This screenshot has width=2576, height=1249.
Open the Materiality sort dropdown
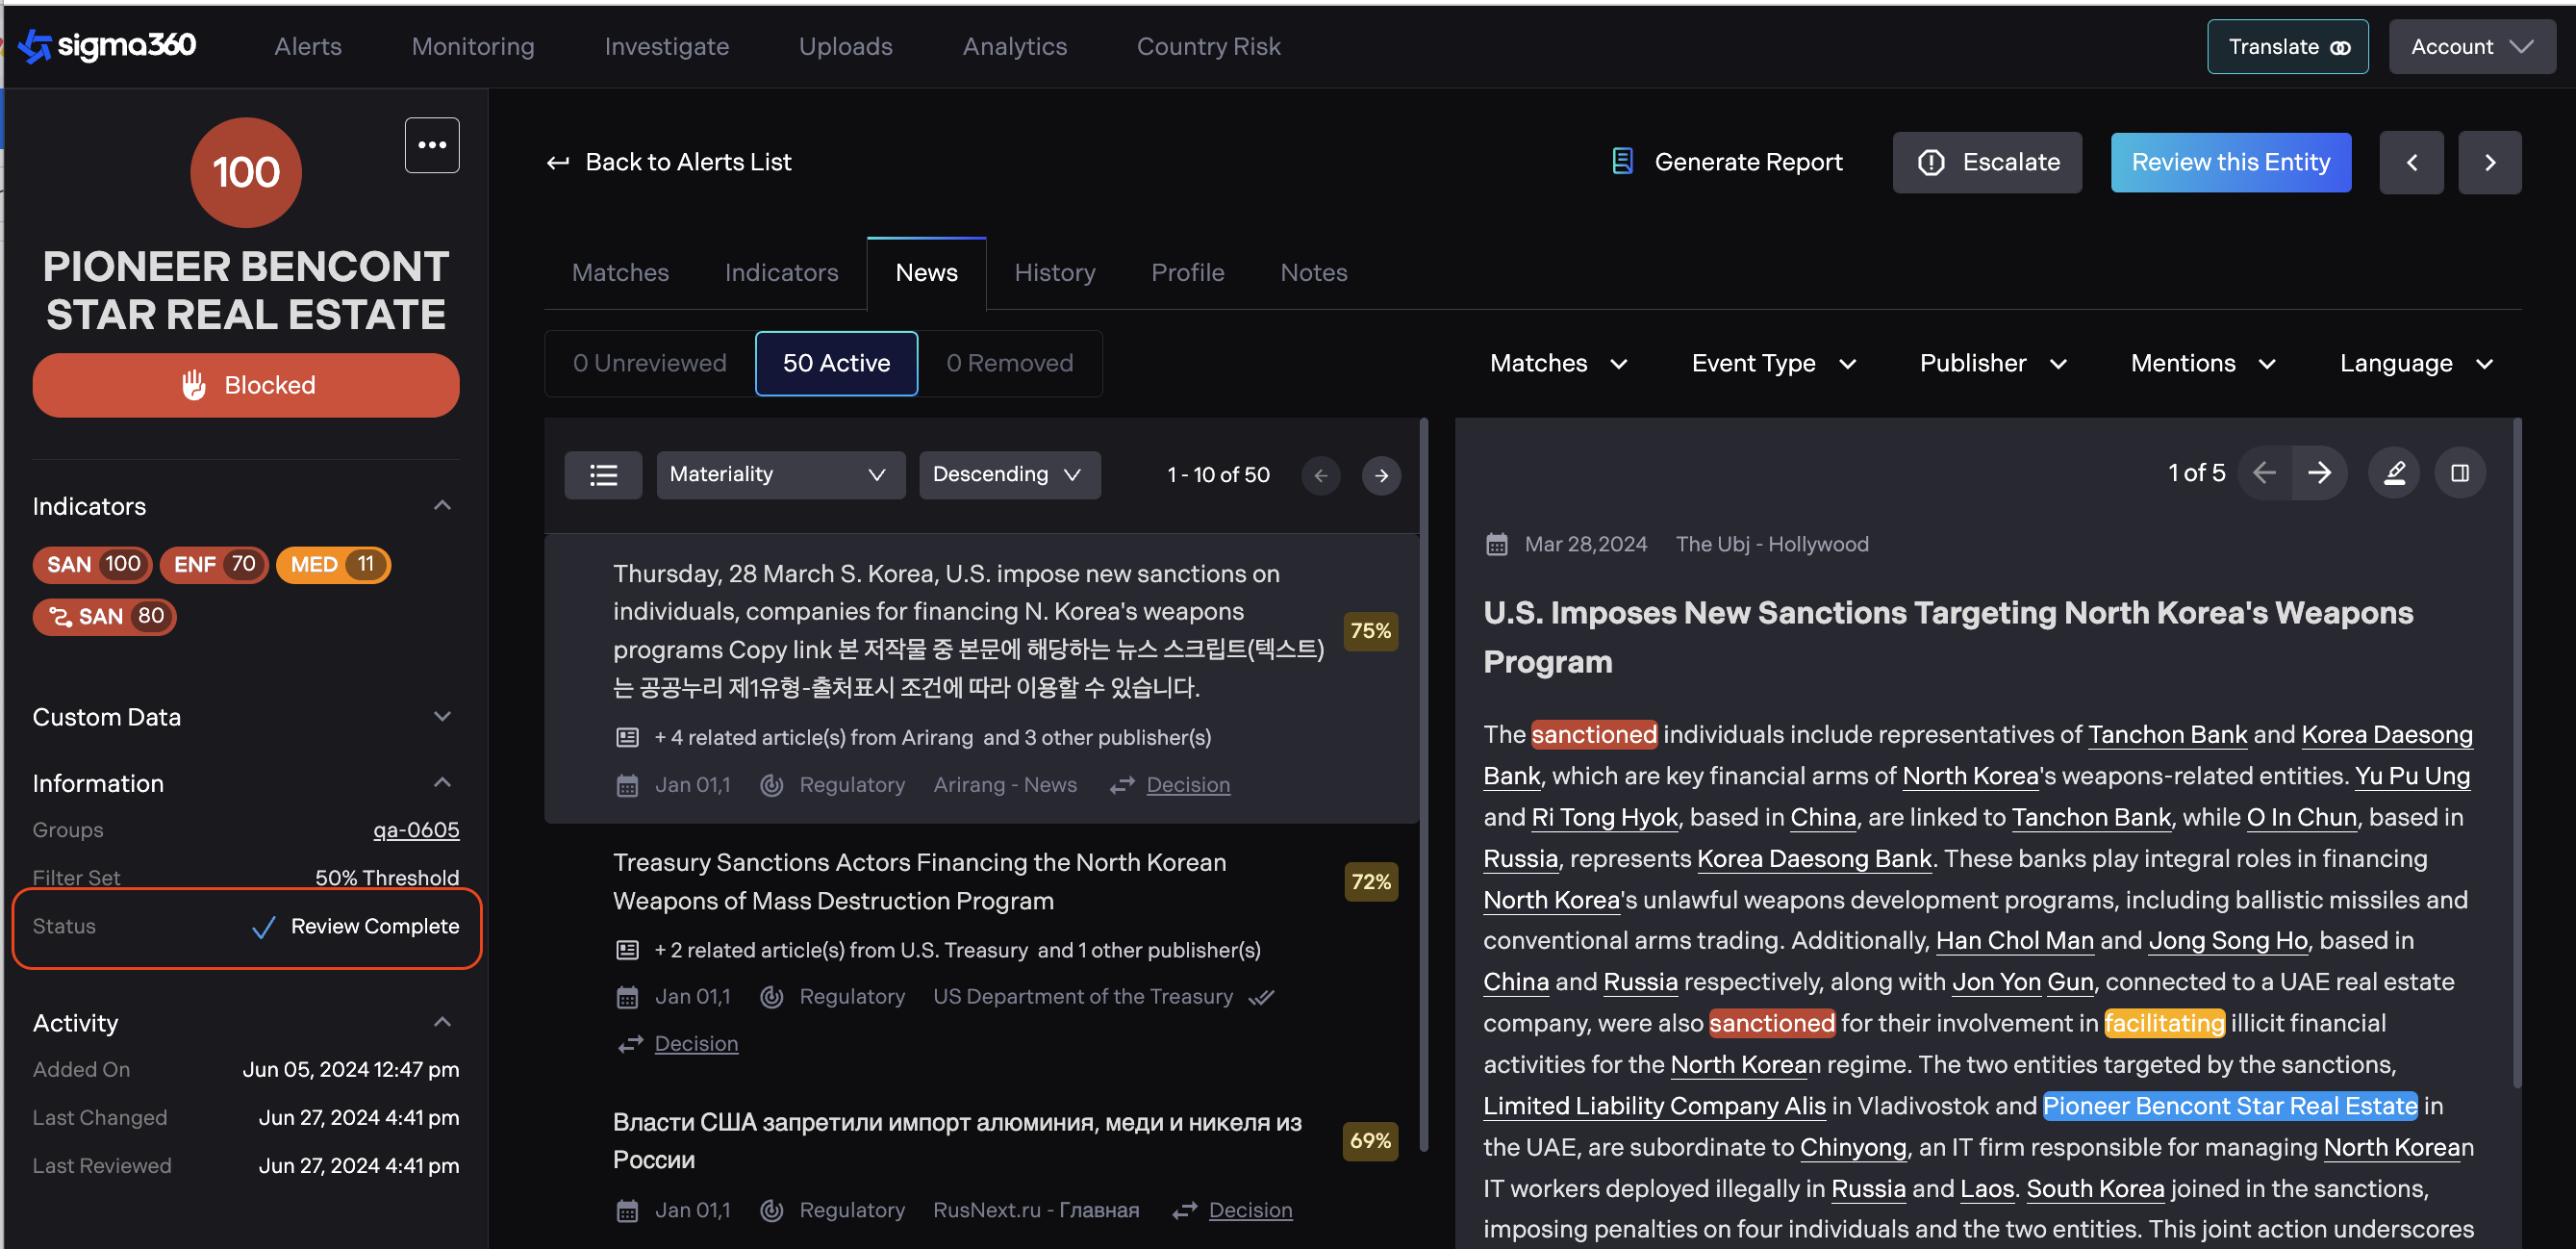(779, 474)
